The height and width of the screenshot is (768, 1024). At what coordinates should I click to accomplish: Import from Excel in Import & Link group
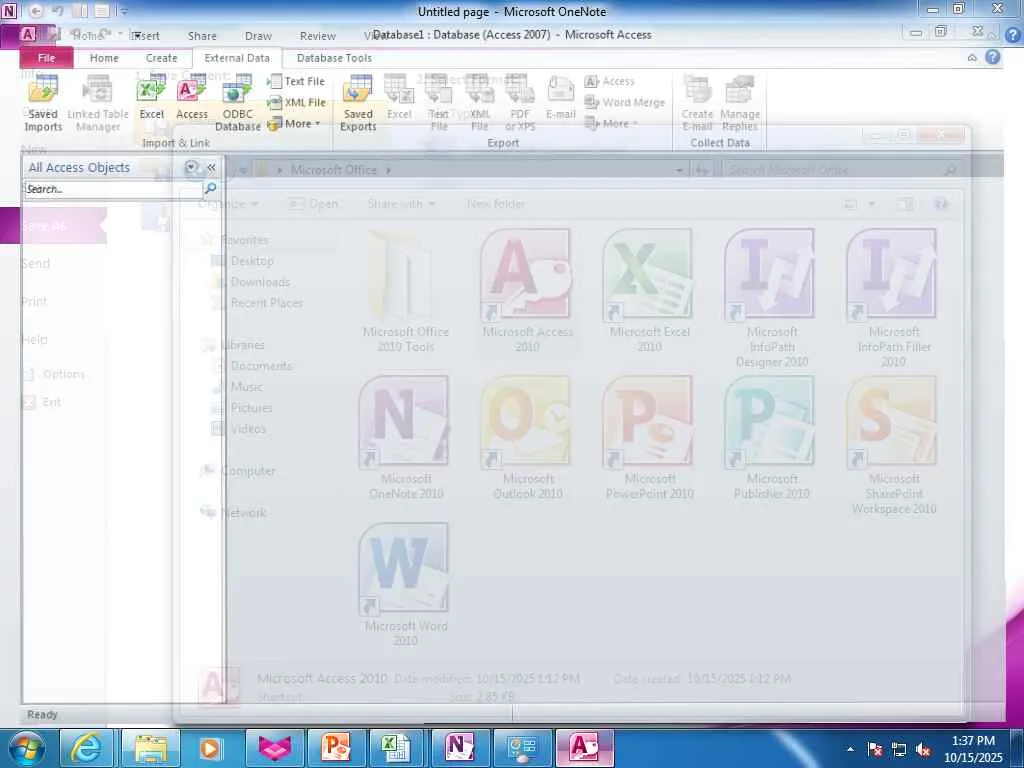pyautogui.click(x=152, y=98)
